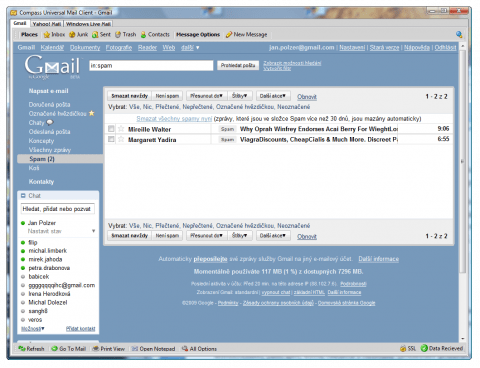Open Nastavení link at top right
The width and height of the screenshot is (480, 368).
pos(352,48)
